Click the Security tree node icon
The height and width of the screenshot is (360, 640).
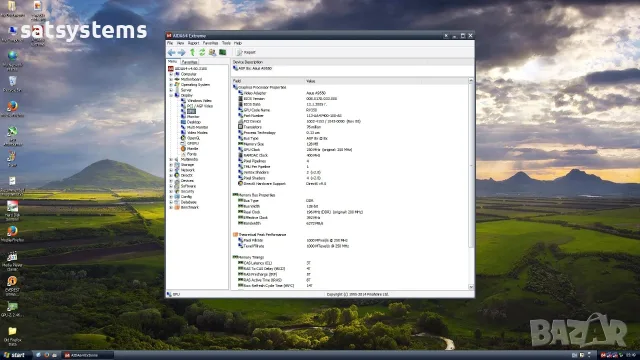tap(177, 191)
